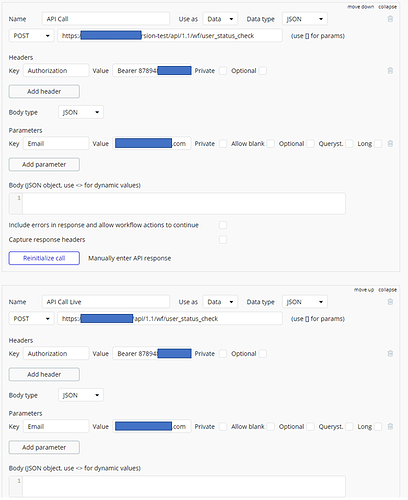Check Allow blank for first Email parameter
408x500 pixels.
pyautogui.click(x=271, y=144)
